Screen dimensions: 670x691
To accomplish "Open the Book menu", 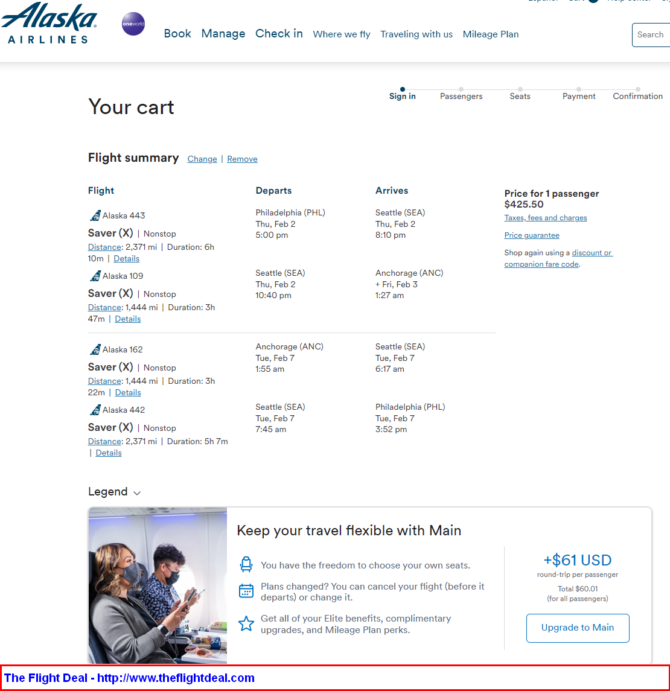I will [x=177, y=33].
